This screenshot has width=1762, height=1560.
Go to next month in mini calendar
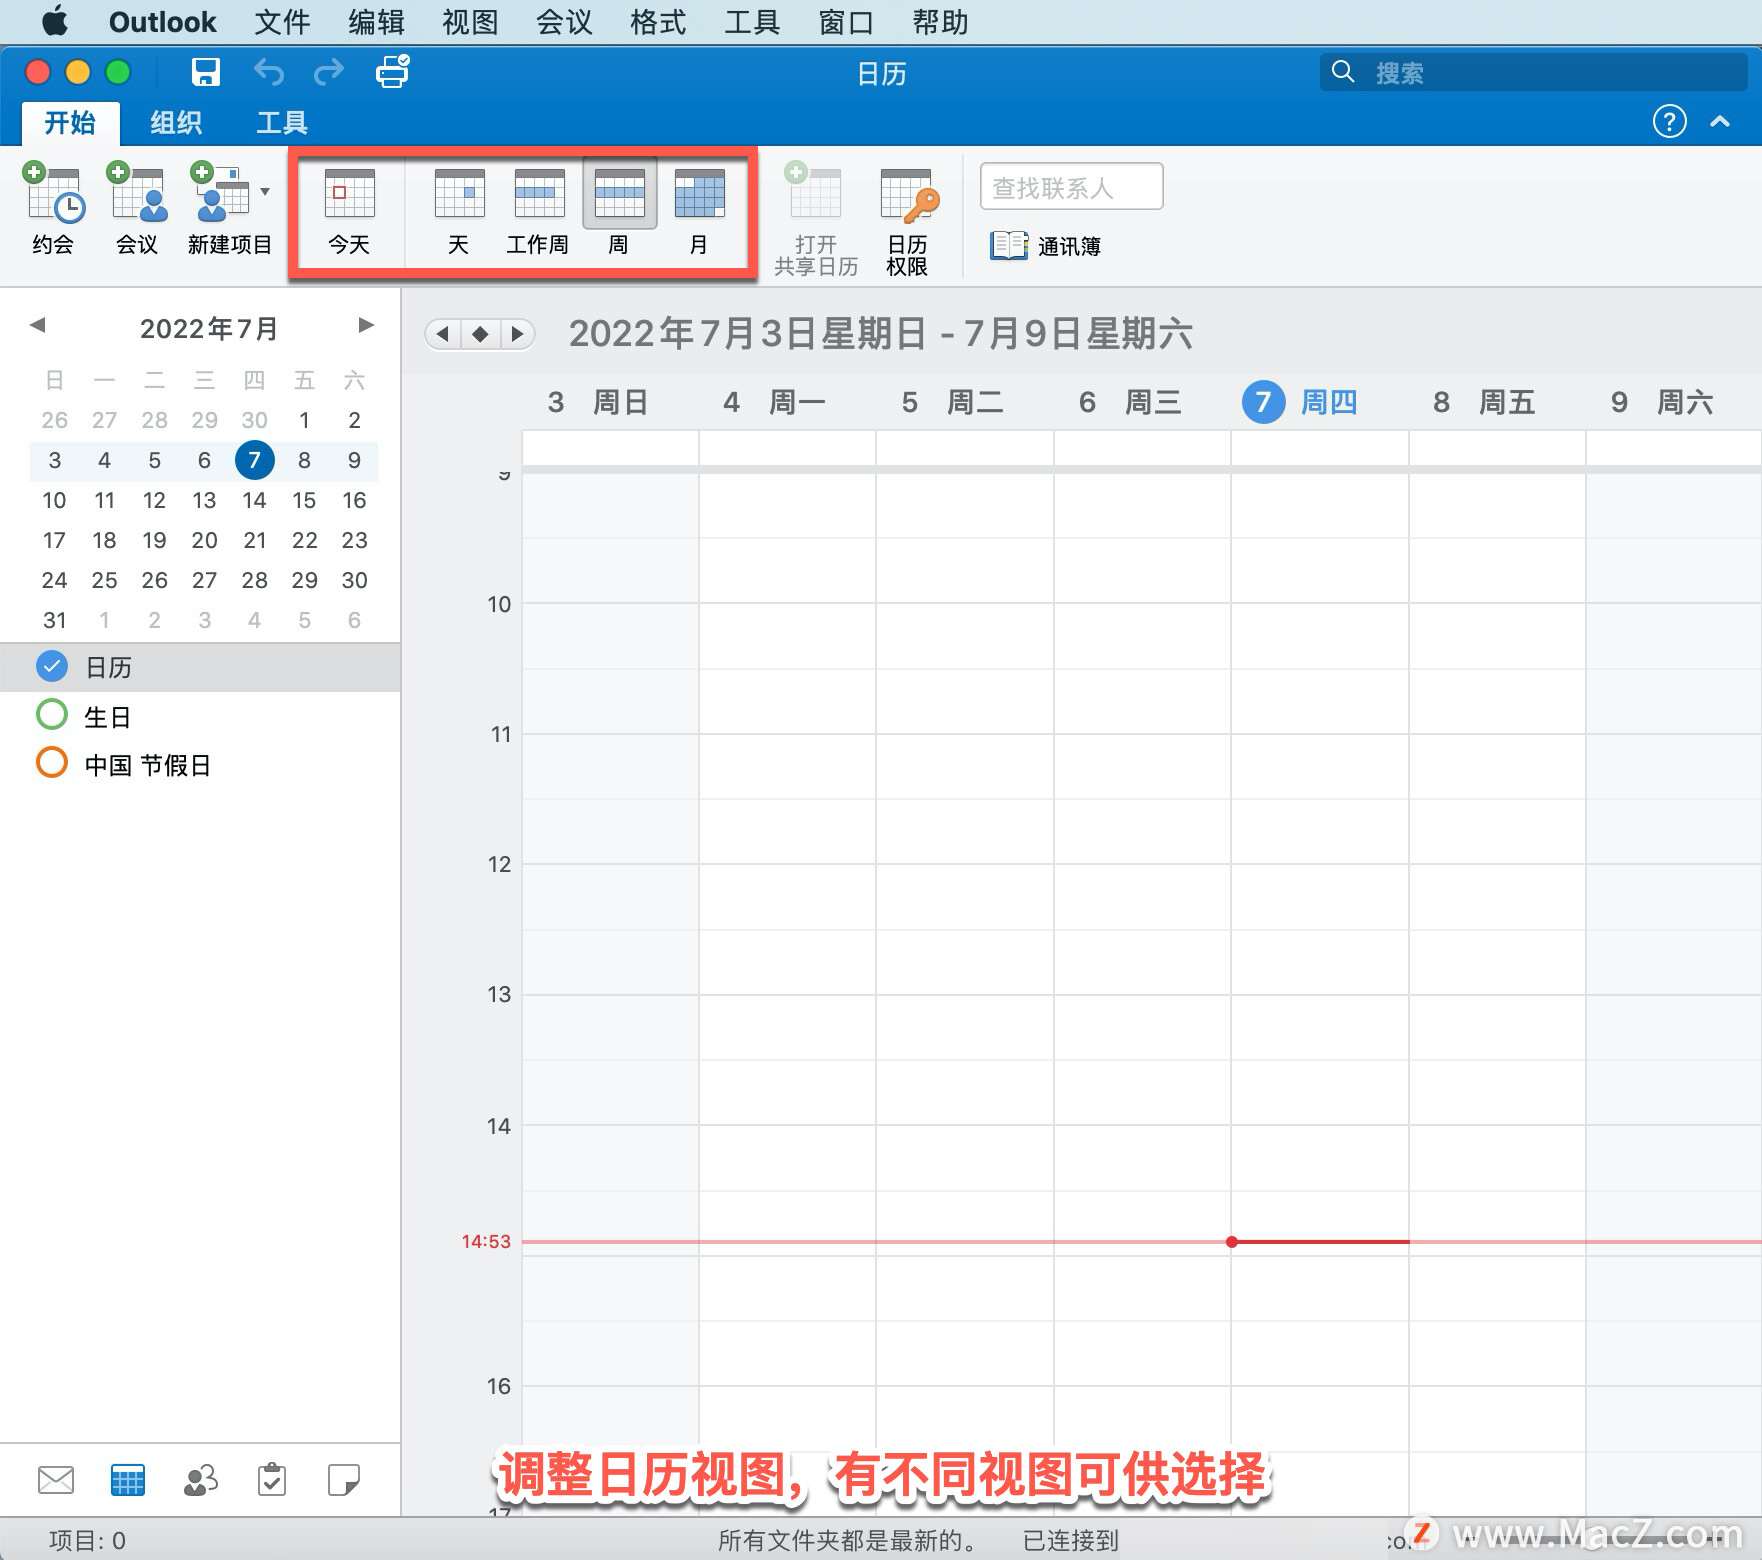coord(366,325)
